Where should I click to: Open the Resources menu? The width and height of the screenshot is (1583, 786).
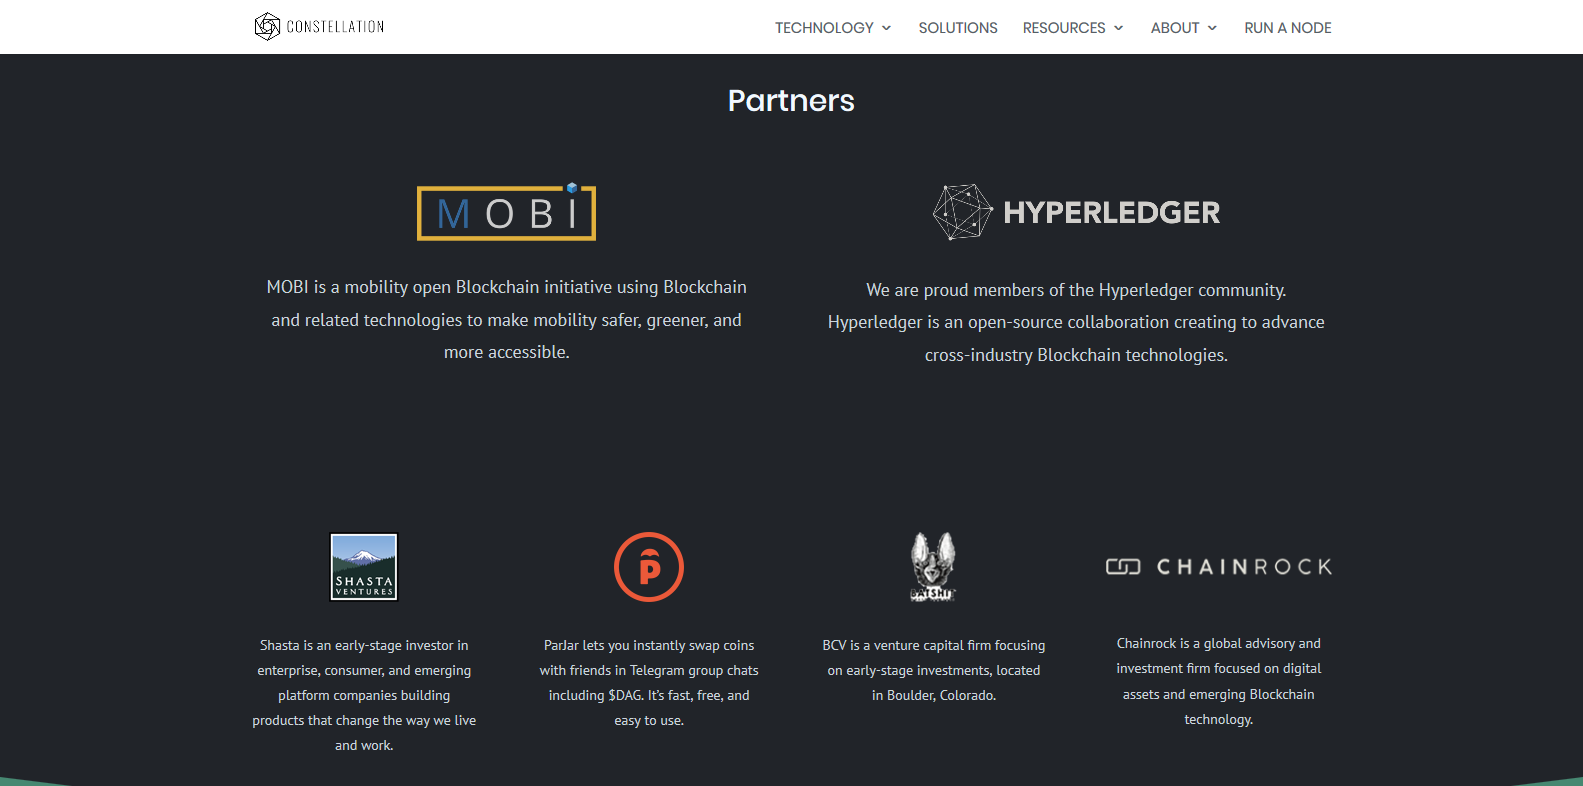[x=1064, y=28]
